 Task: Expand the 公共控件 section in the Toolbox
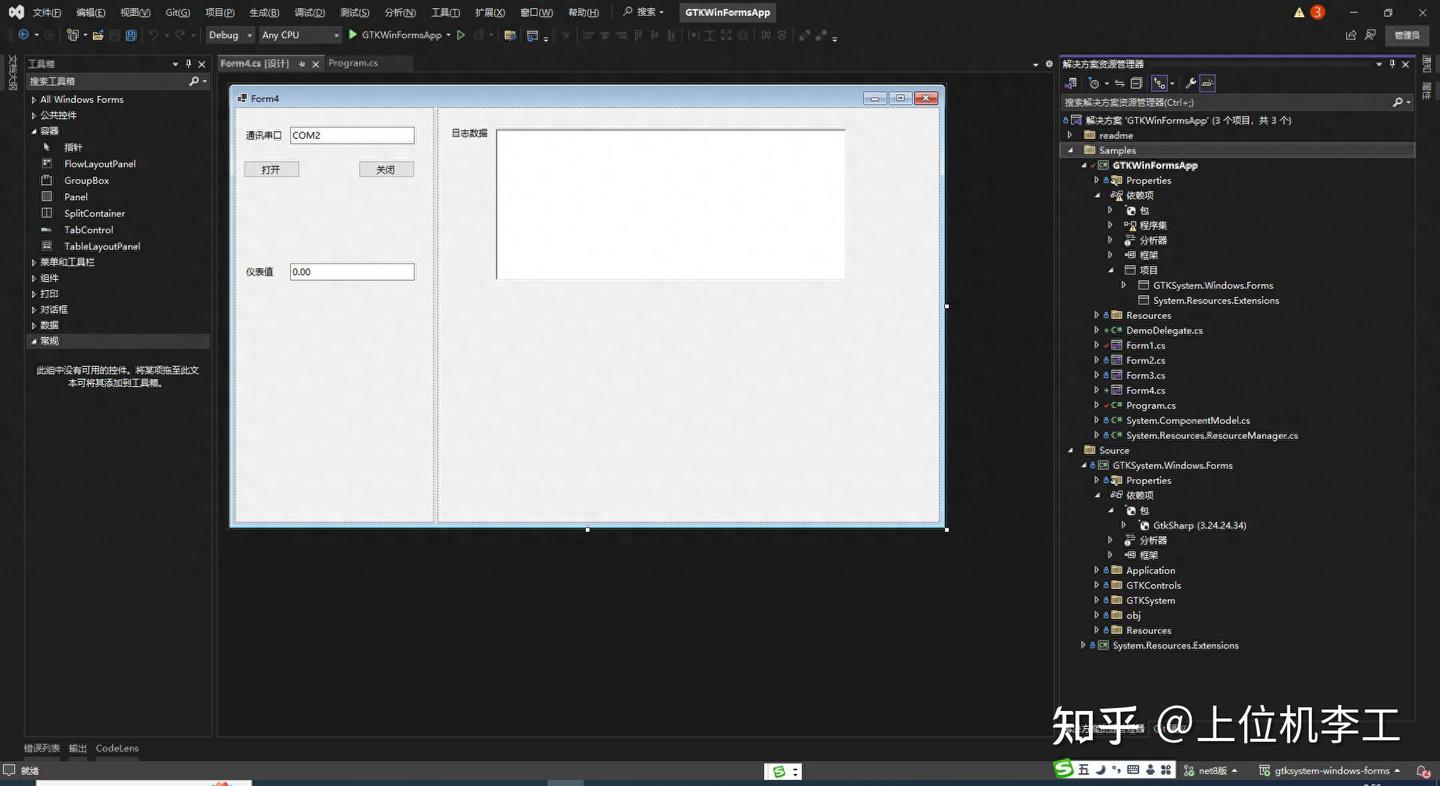tap(34, 115)
